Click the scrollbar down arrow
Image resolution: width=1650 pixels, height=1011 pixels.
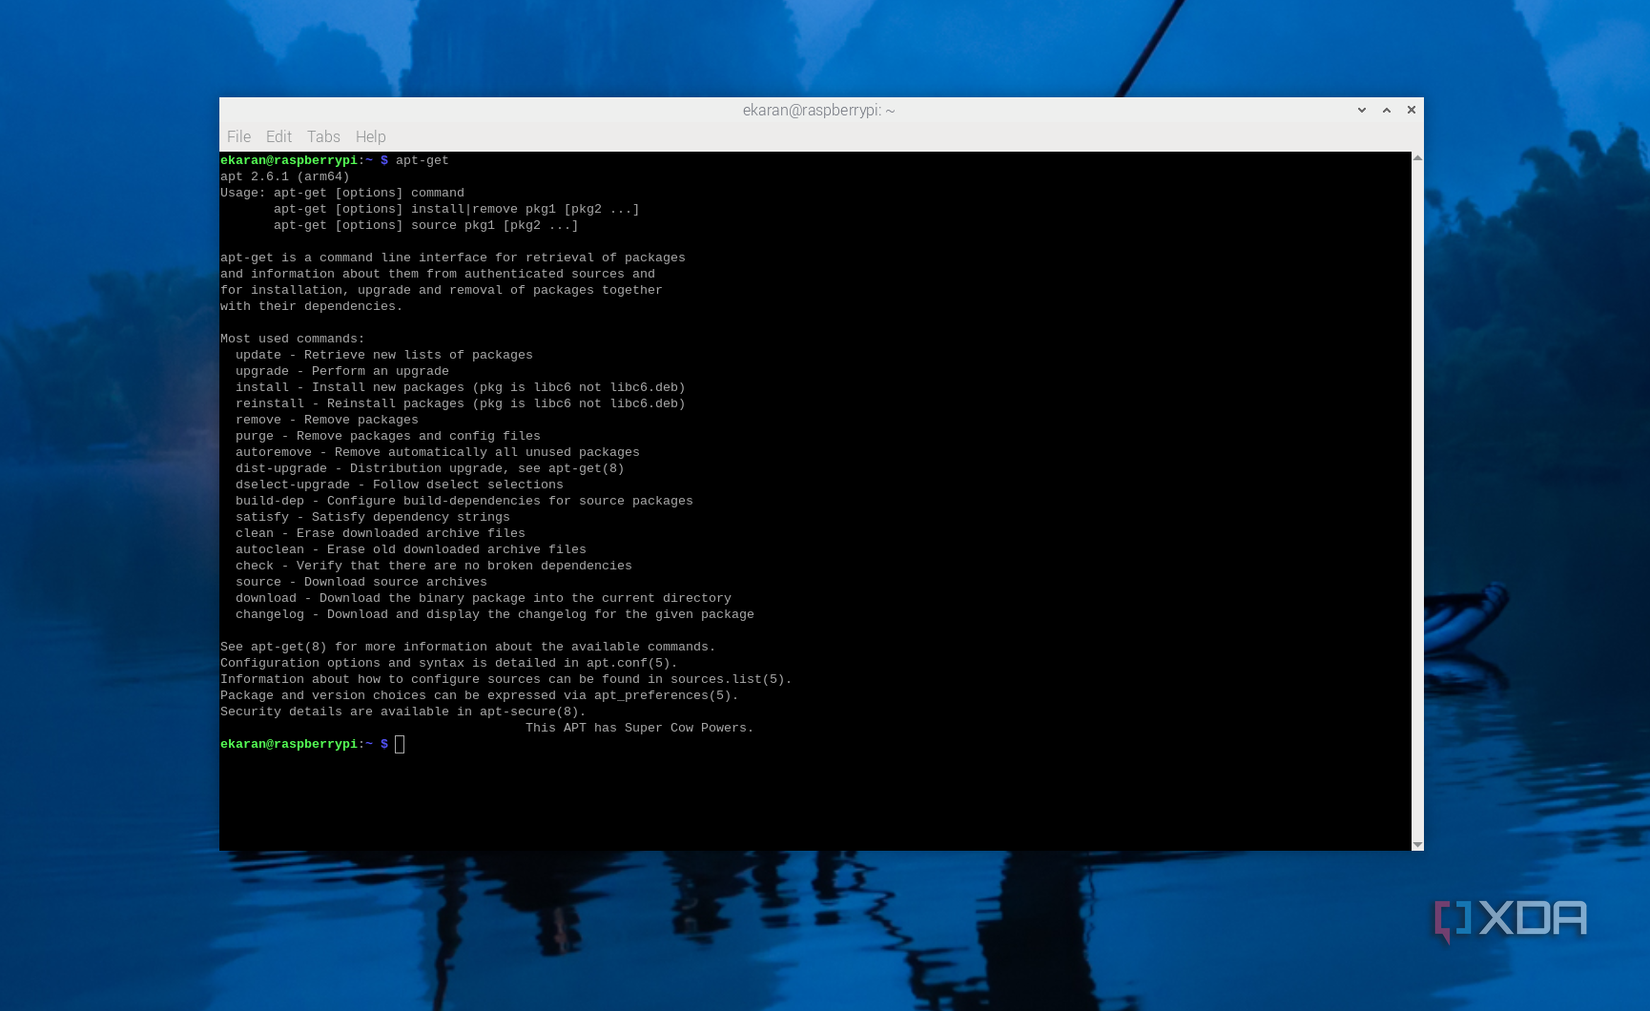[1416, 843]
